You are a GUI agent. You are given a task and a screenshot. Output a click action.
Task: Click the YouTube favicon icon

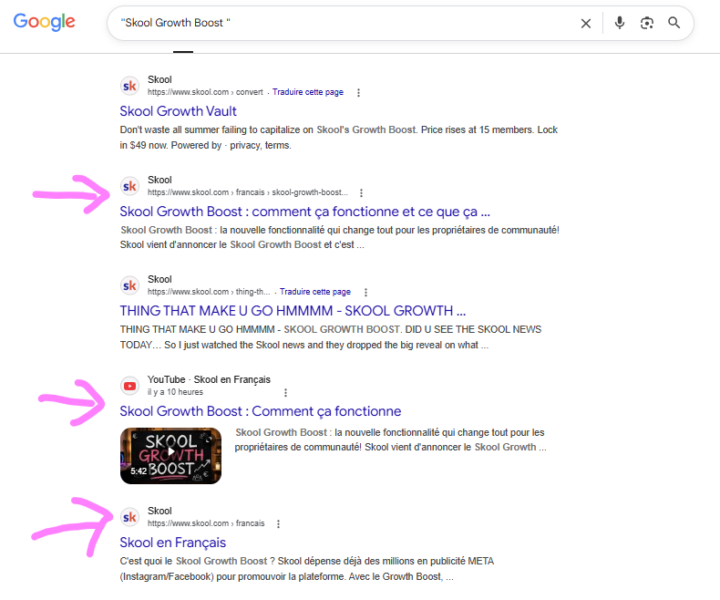point(130,386)
